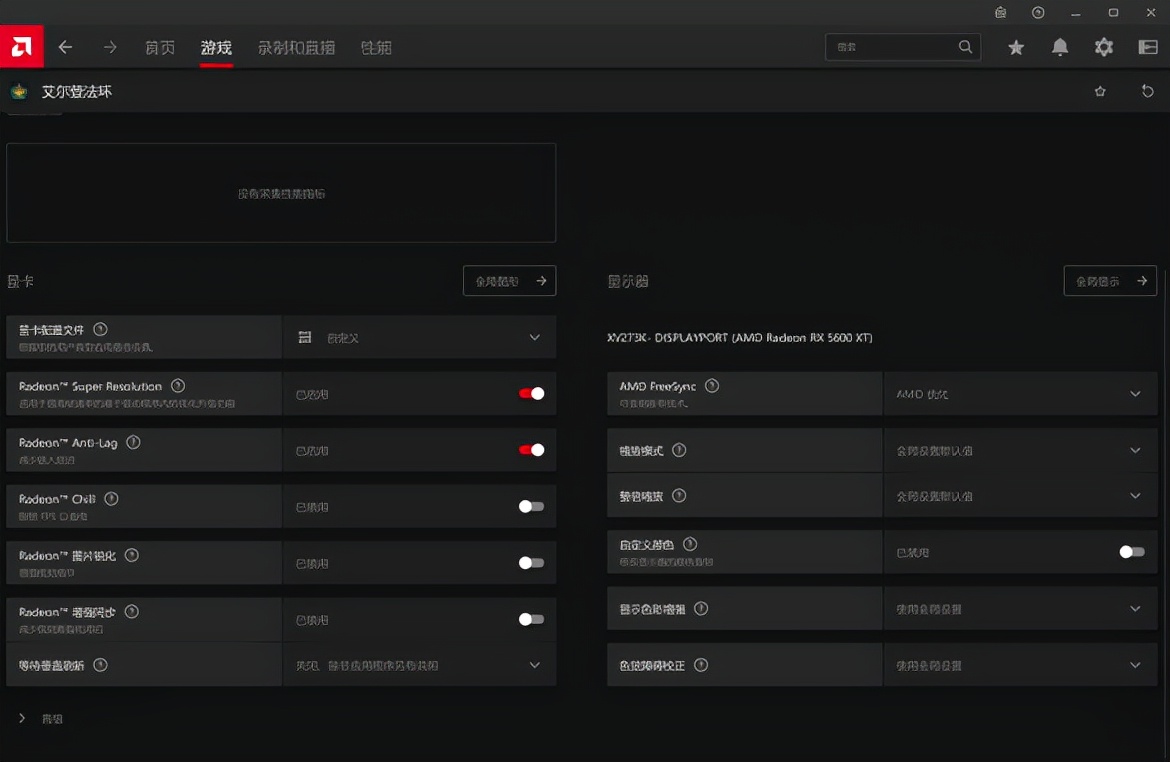
Task: Enable the Radeon Super Resolution toggle off
Action: coord(529,394)
